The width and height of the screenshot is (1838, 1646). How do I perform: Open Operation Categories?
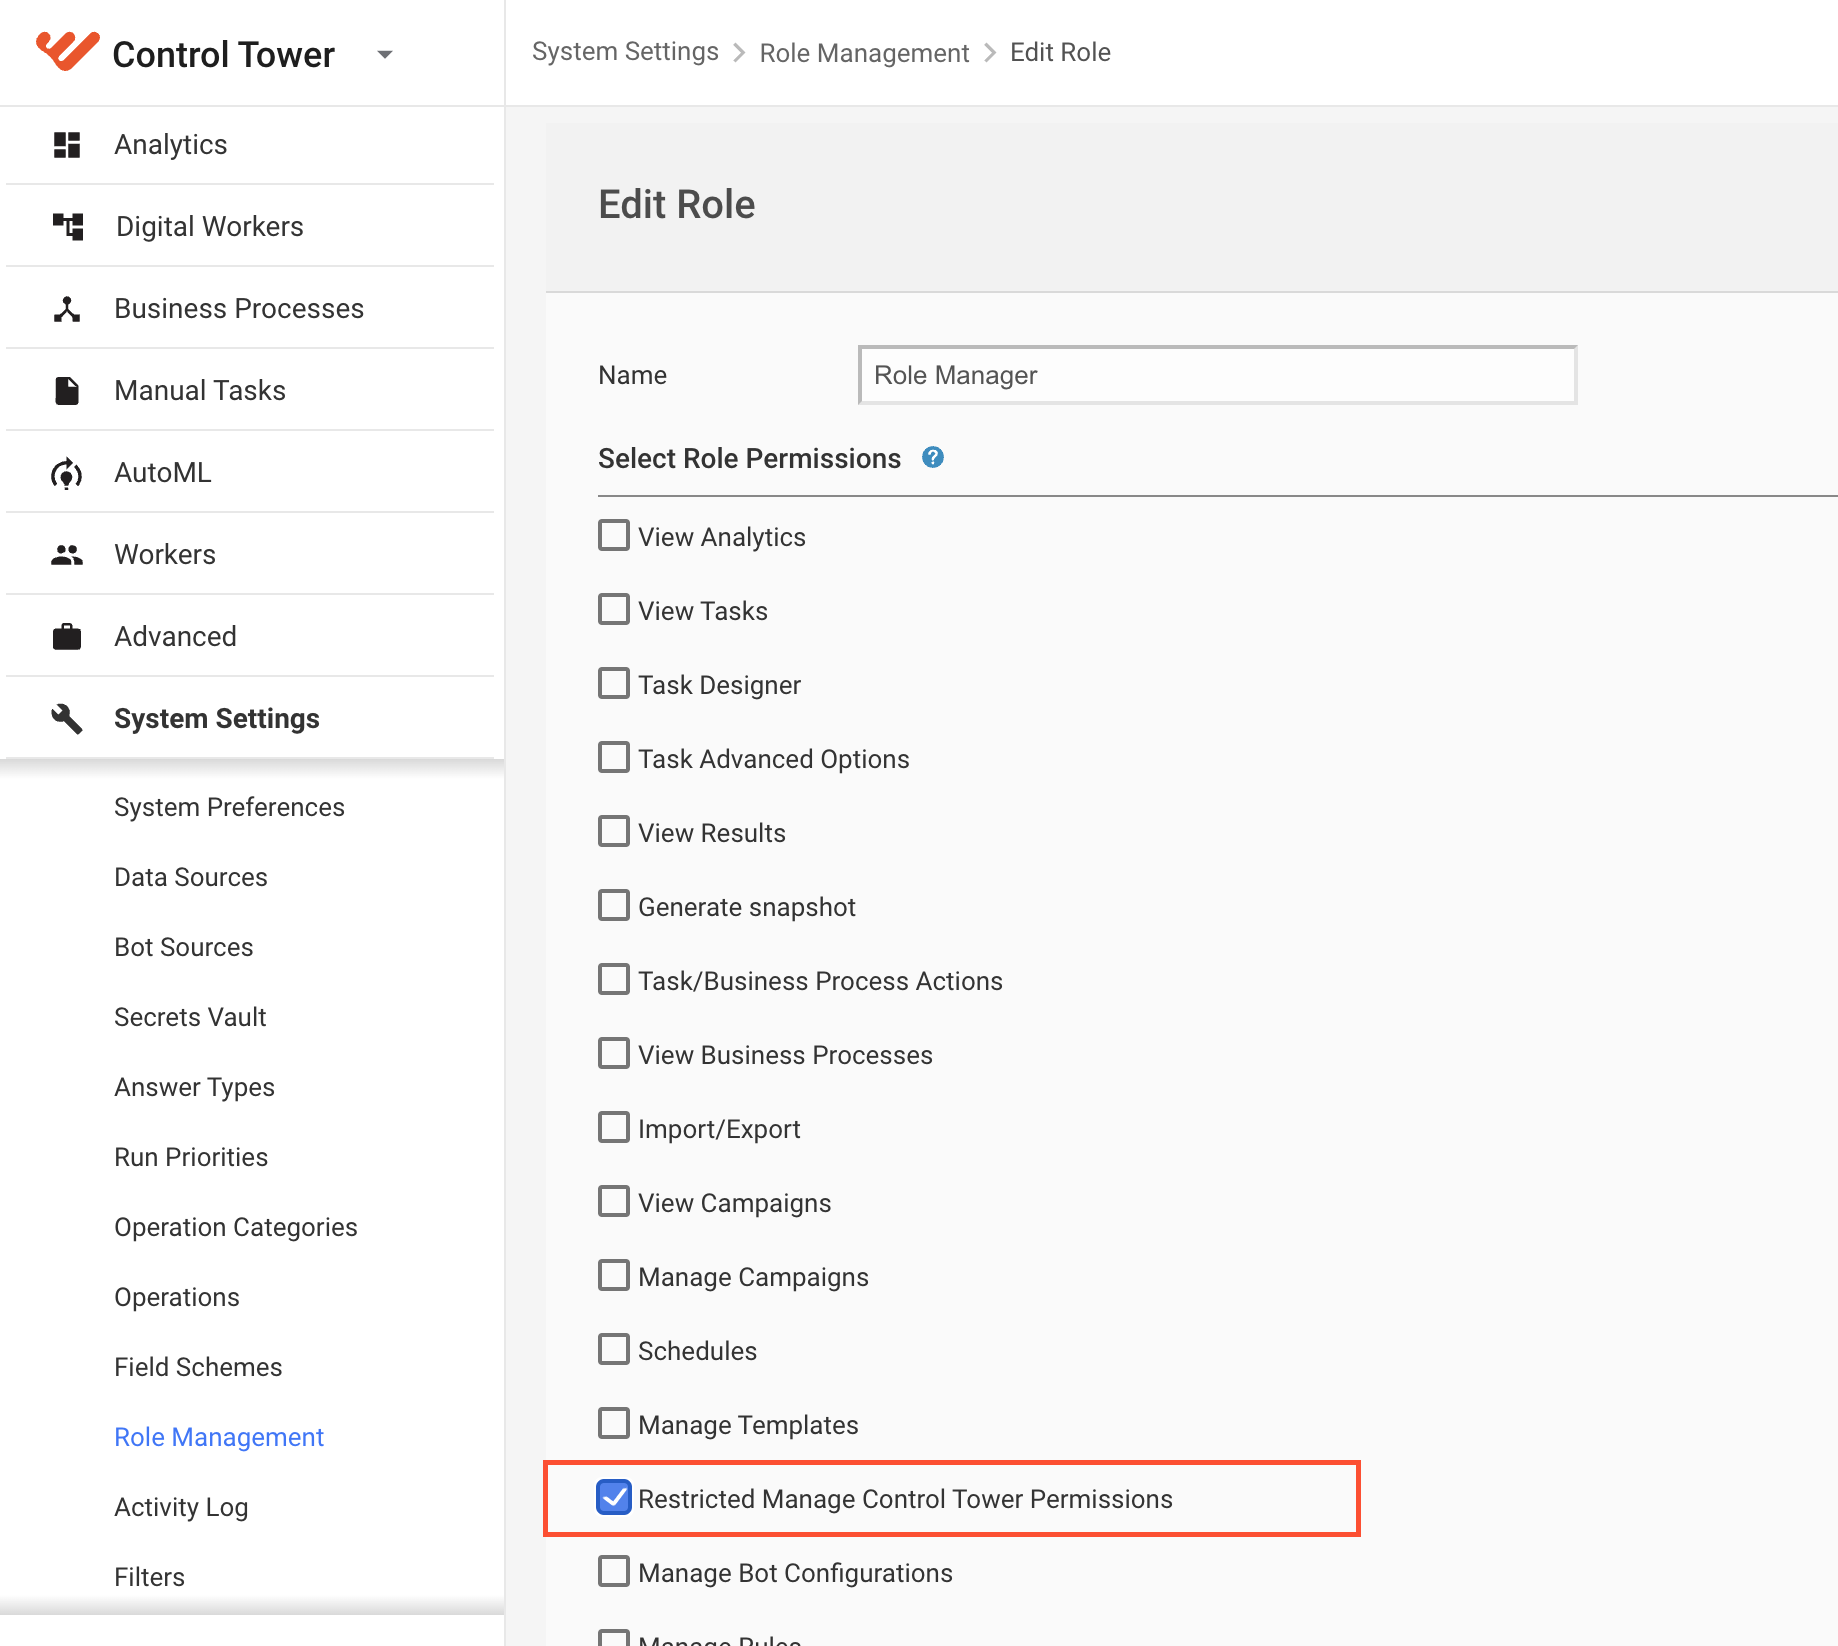236,1227
